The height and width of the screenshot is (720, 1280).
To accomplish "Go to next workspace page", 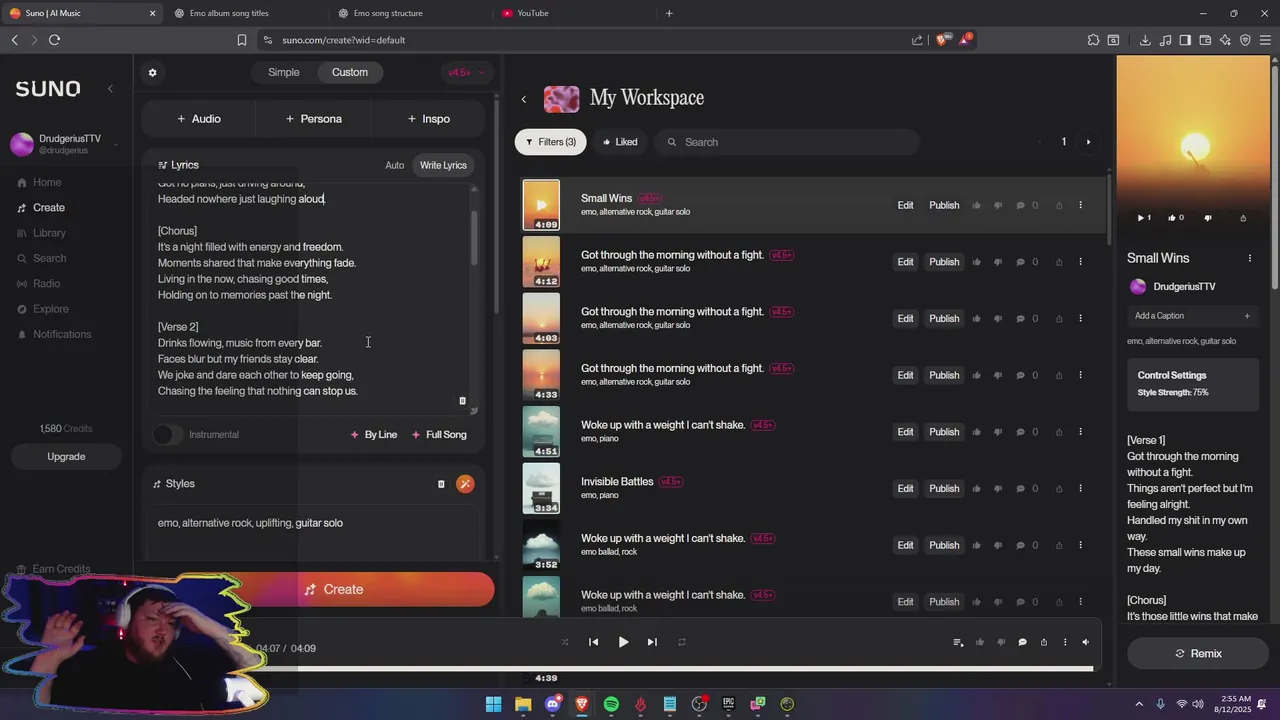I will point(1089,142).
